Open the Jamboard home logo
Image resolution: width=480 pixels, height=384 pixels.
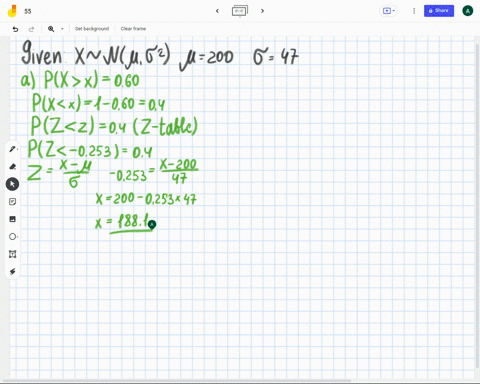12,11
